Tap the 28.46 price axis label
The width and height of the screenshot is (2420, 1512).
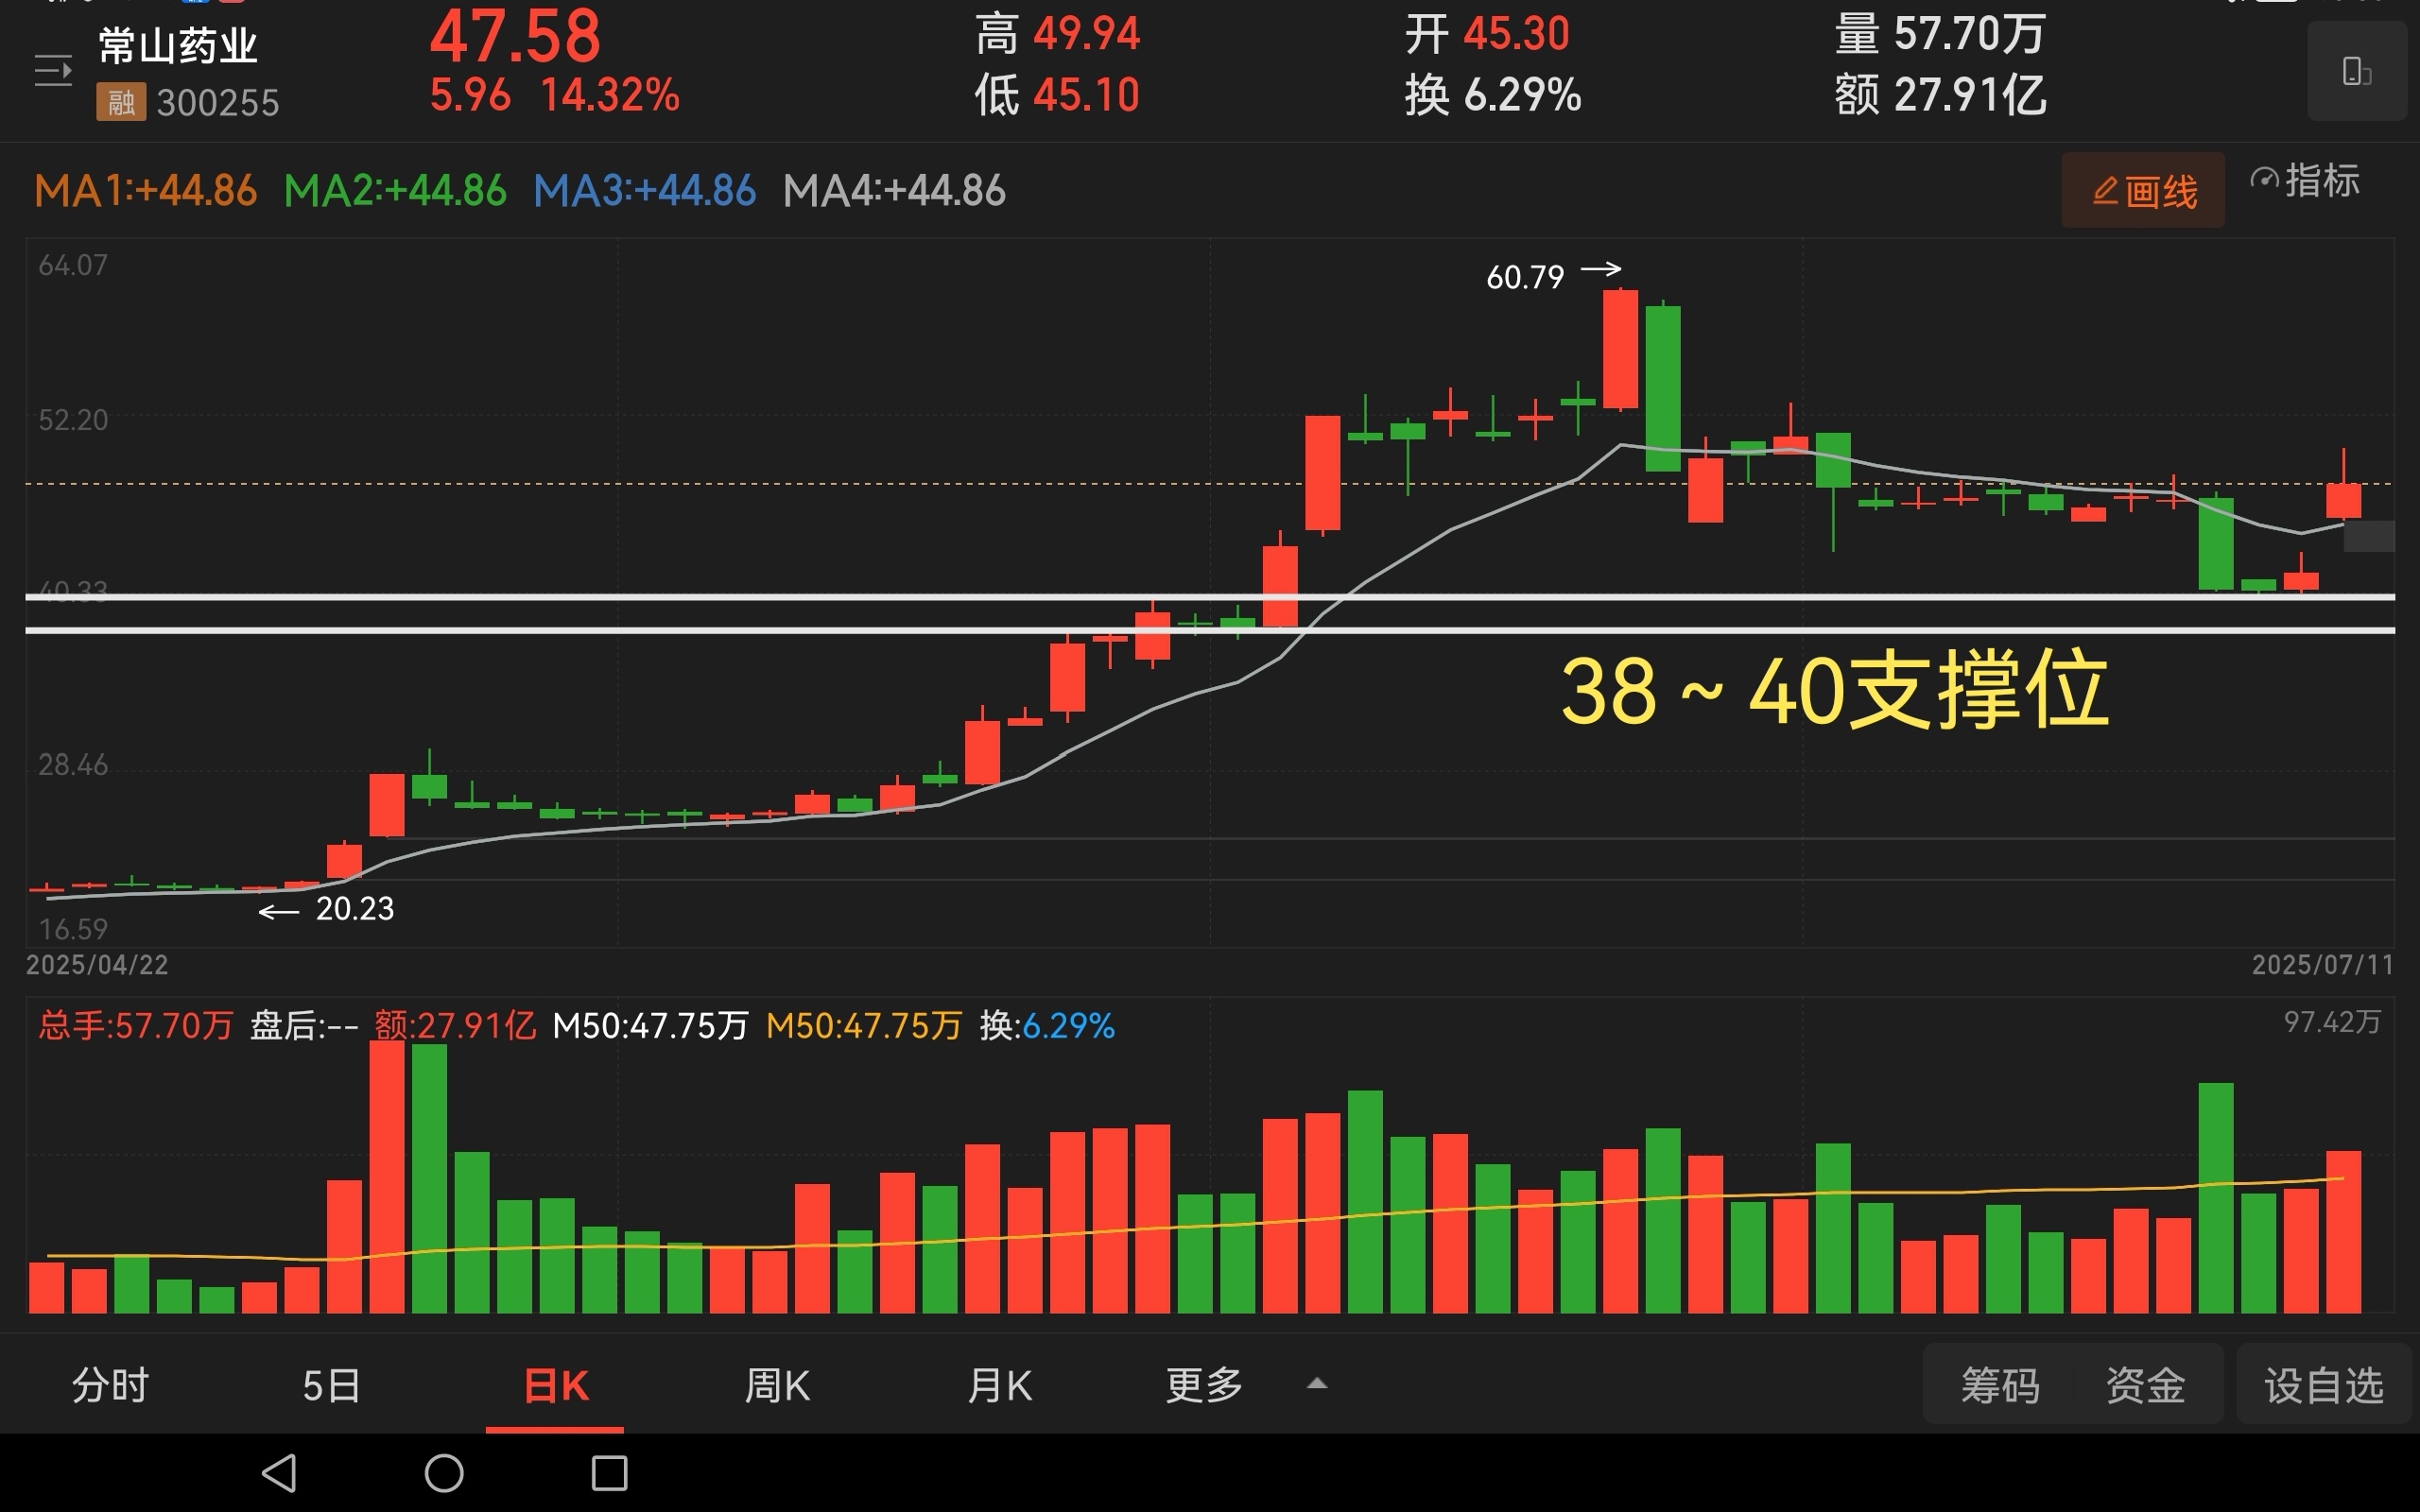(73, 765)
